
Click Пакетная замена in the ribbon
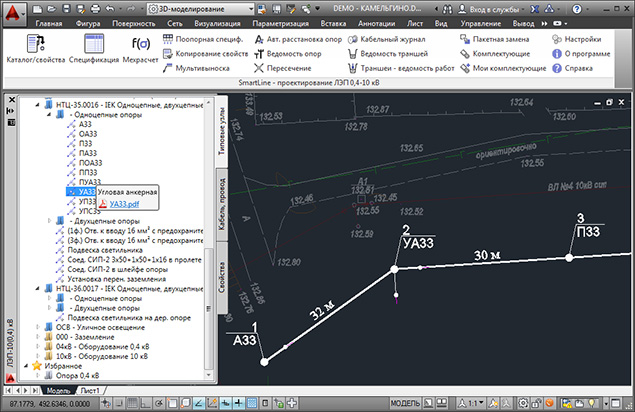[x=499, y=38]
